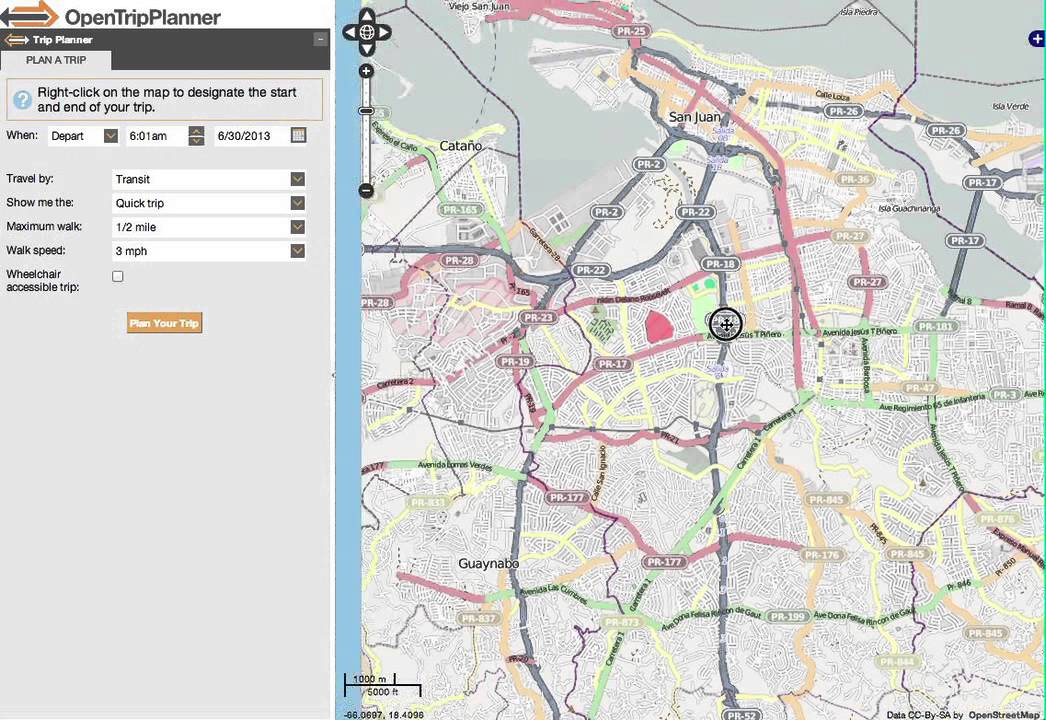Click the PR-25 route shield
1046x720 pixels.
pyautogui.click(x=630, y=31)
